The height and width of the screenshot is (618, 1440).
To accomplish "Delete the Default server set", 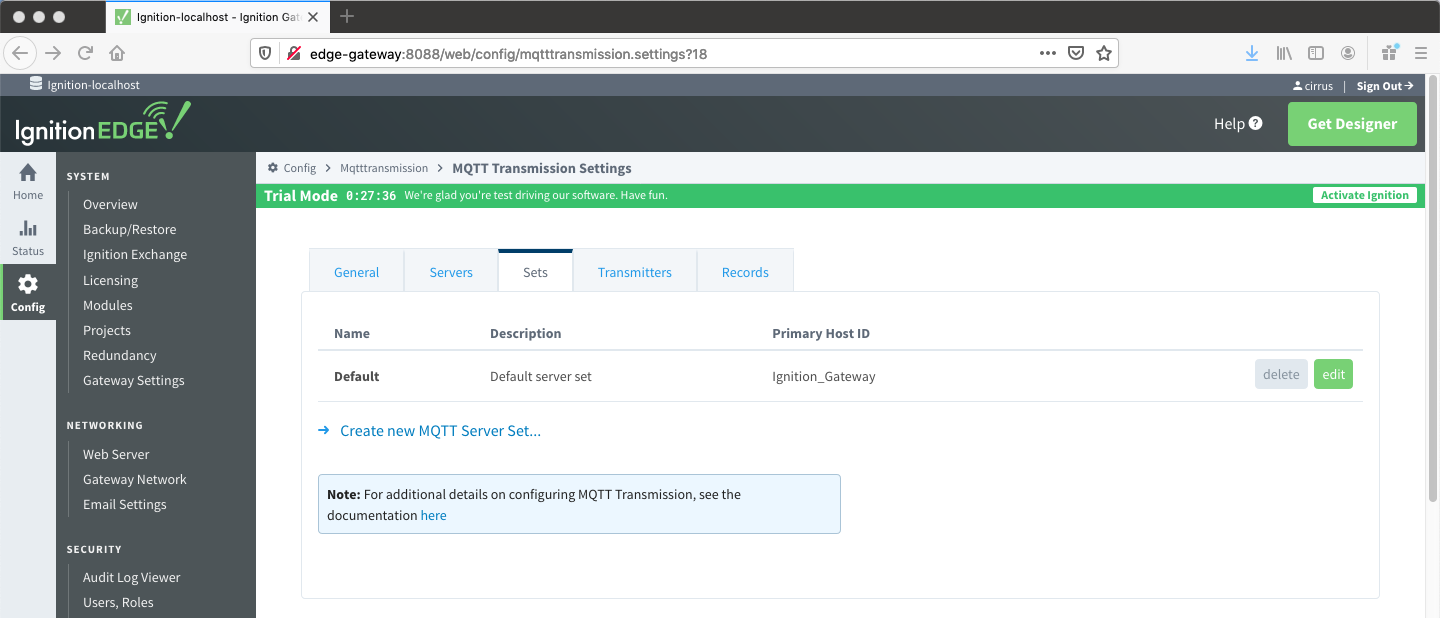I will tap(1281, 374).
